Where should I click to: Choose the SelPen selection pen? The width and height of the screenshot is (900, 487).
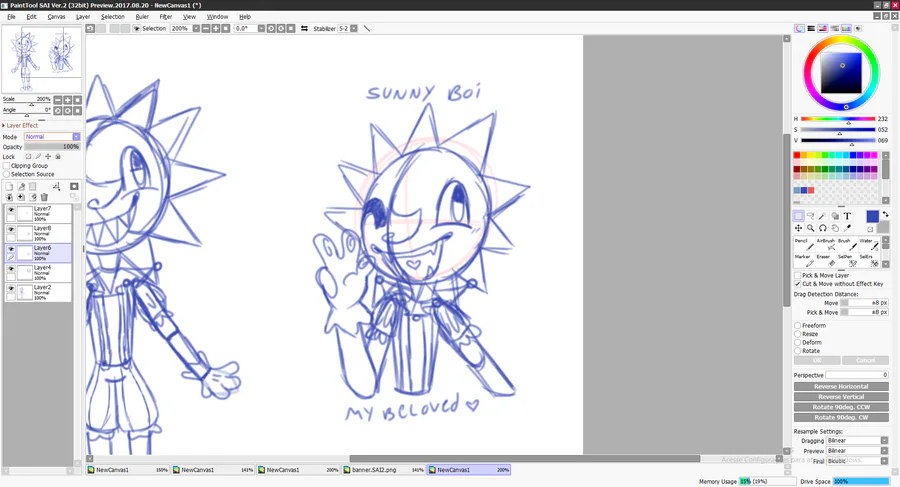pyautogui.click(x=846, y=260)
